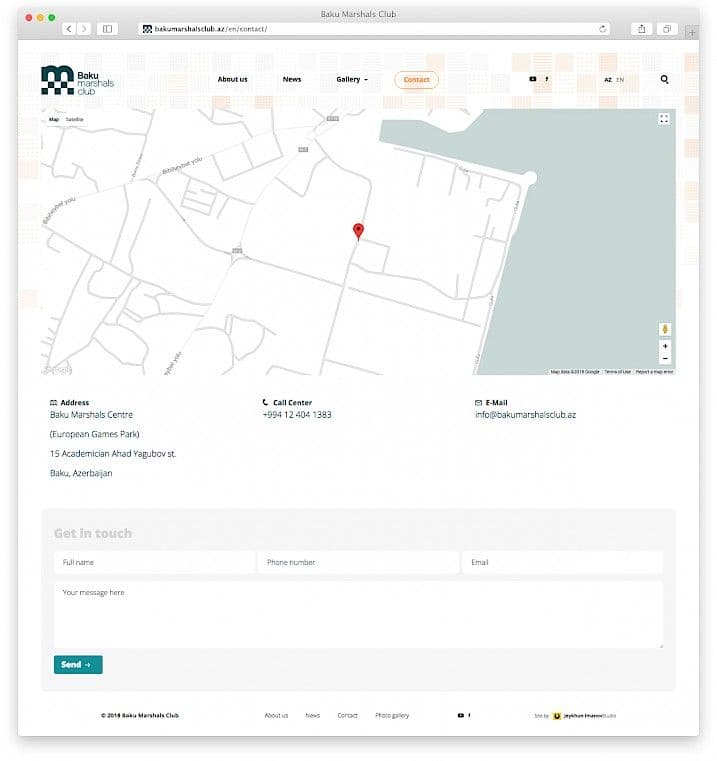This screenshot has width=717, height=761.
Task: Click the Facebook icon in the header
Action: tap(547, 79)
